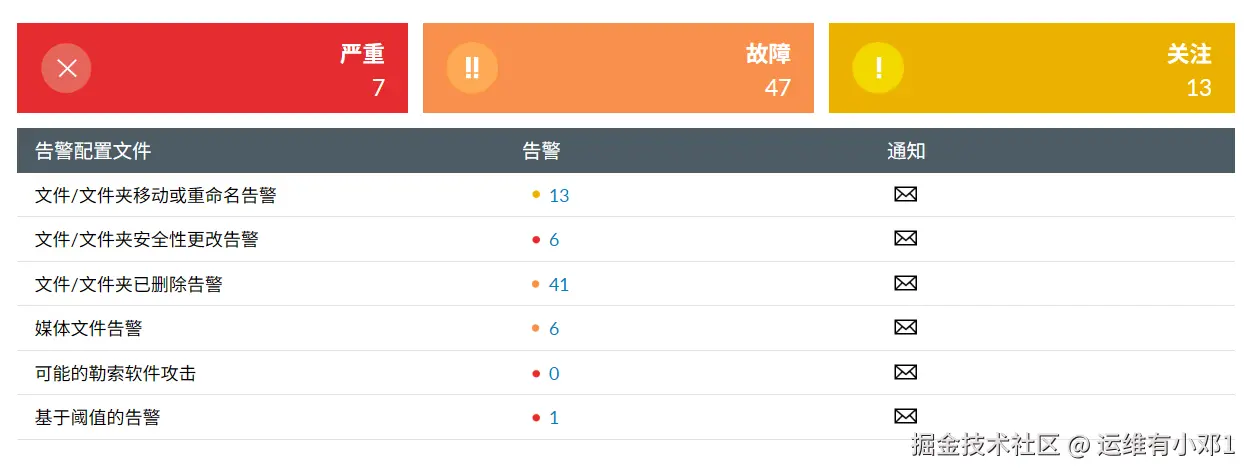Open the 41 deleted-file alerts link
This screenshot has width=1251, height=474.
coord(559,285)
